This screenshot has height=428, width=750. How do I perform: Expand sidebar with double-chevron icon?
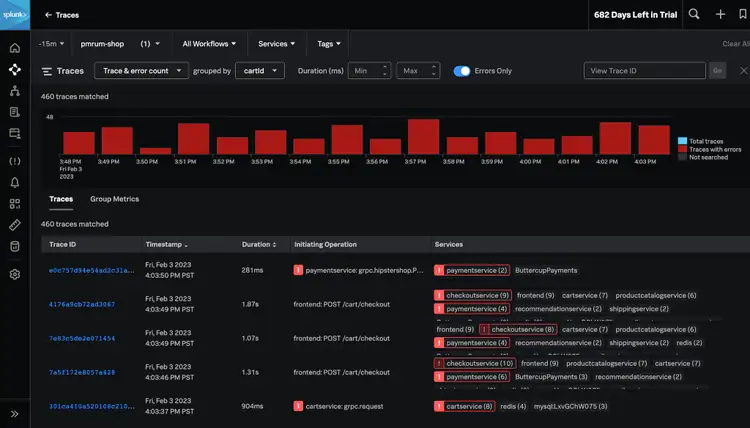[15, 413]
